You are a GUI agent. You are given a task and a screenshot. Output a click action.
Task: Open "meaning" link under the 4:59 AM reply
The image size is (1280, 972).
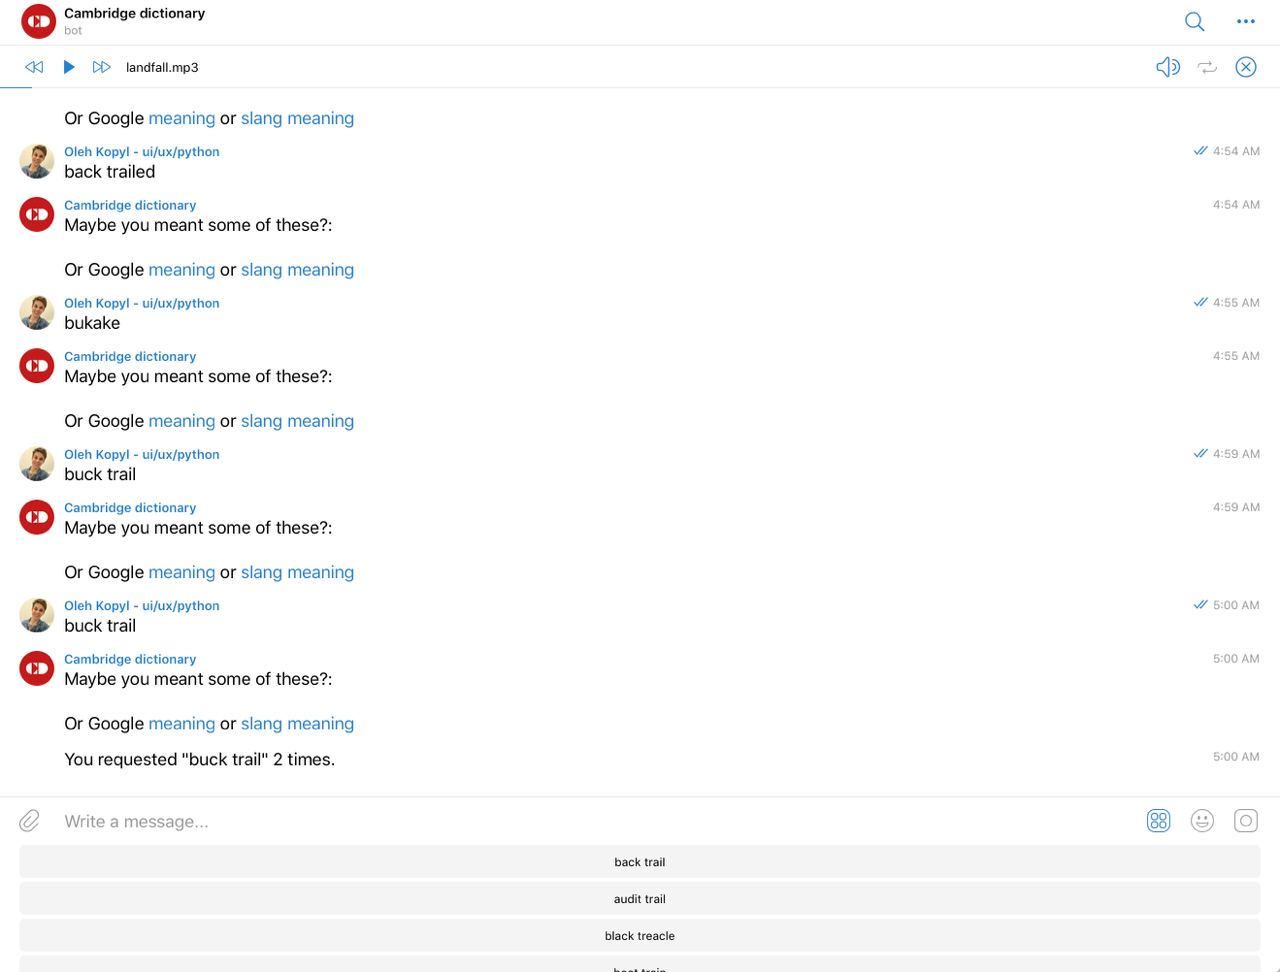181,572
